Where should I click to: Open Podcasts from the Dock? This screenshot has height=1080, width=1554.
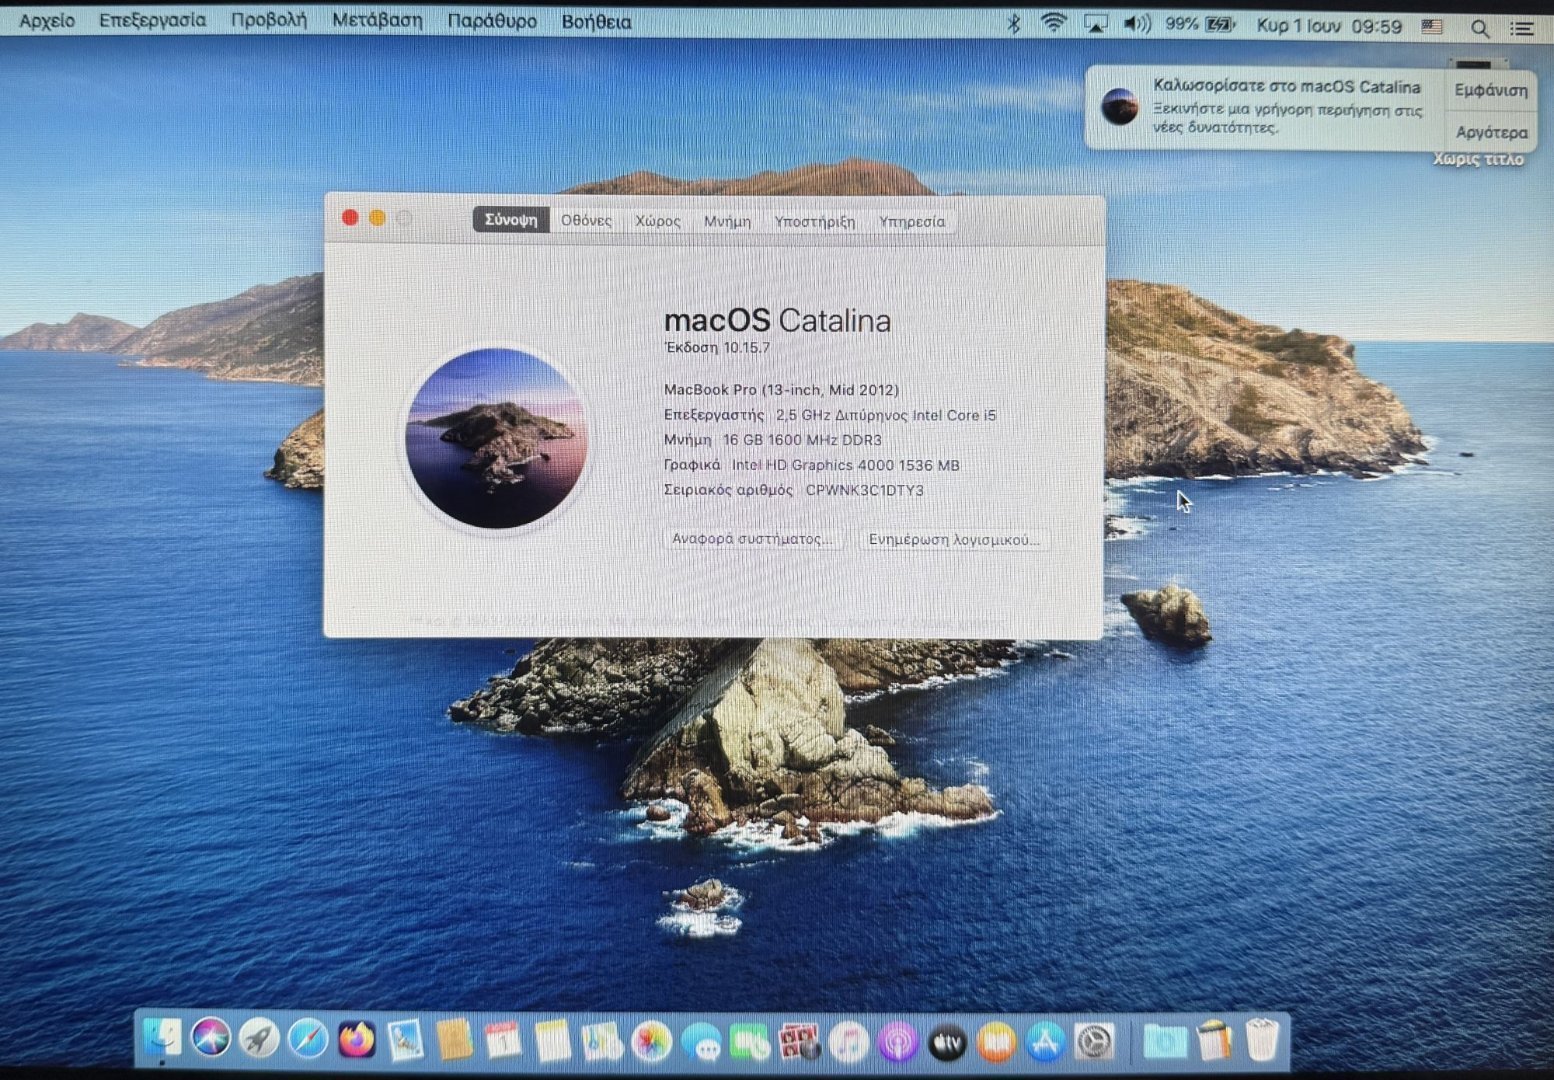[x=897, y=1043]
